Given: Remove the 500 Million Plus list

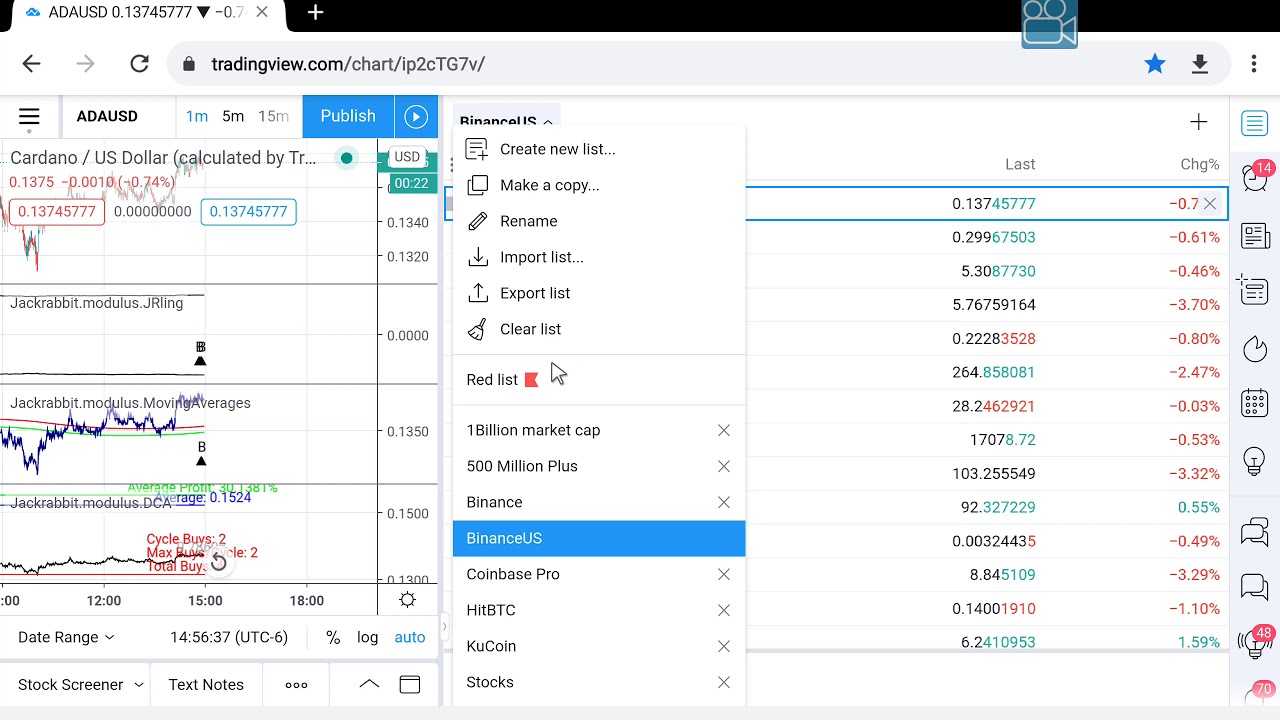Looking at the screenshot, I should (724, 466).
